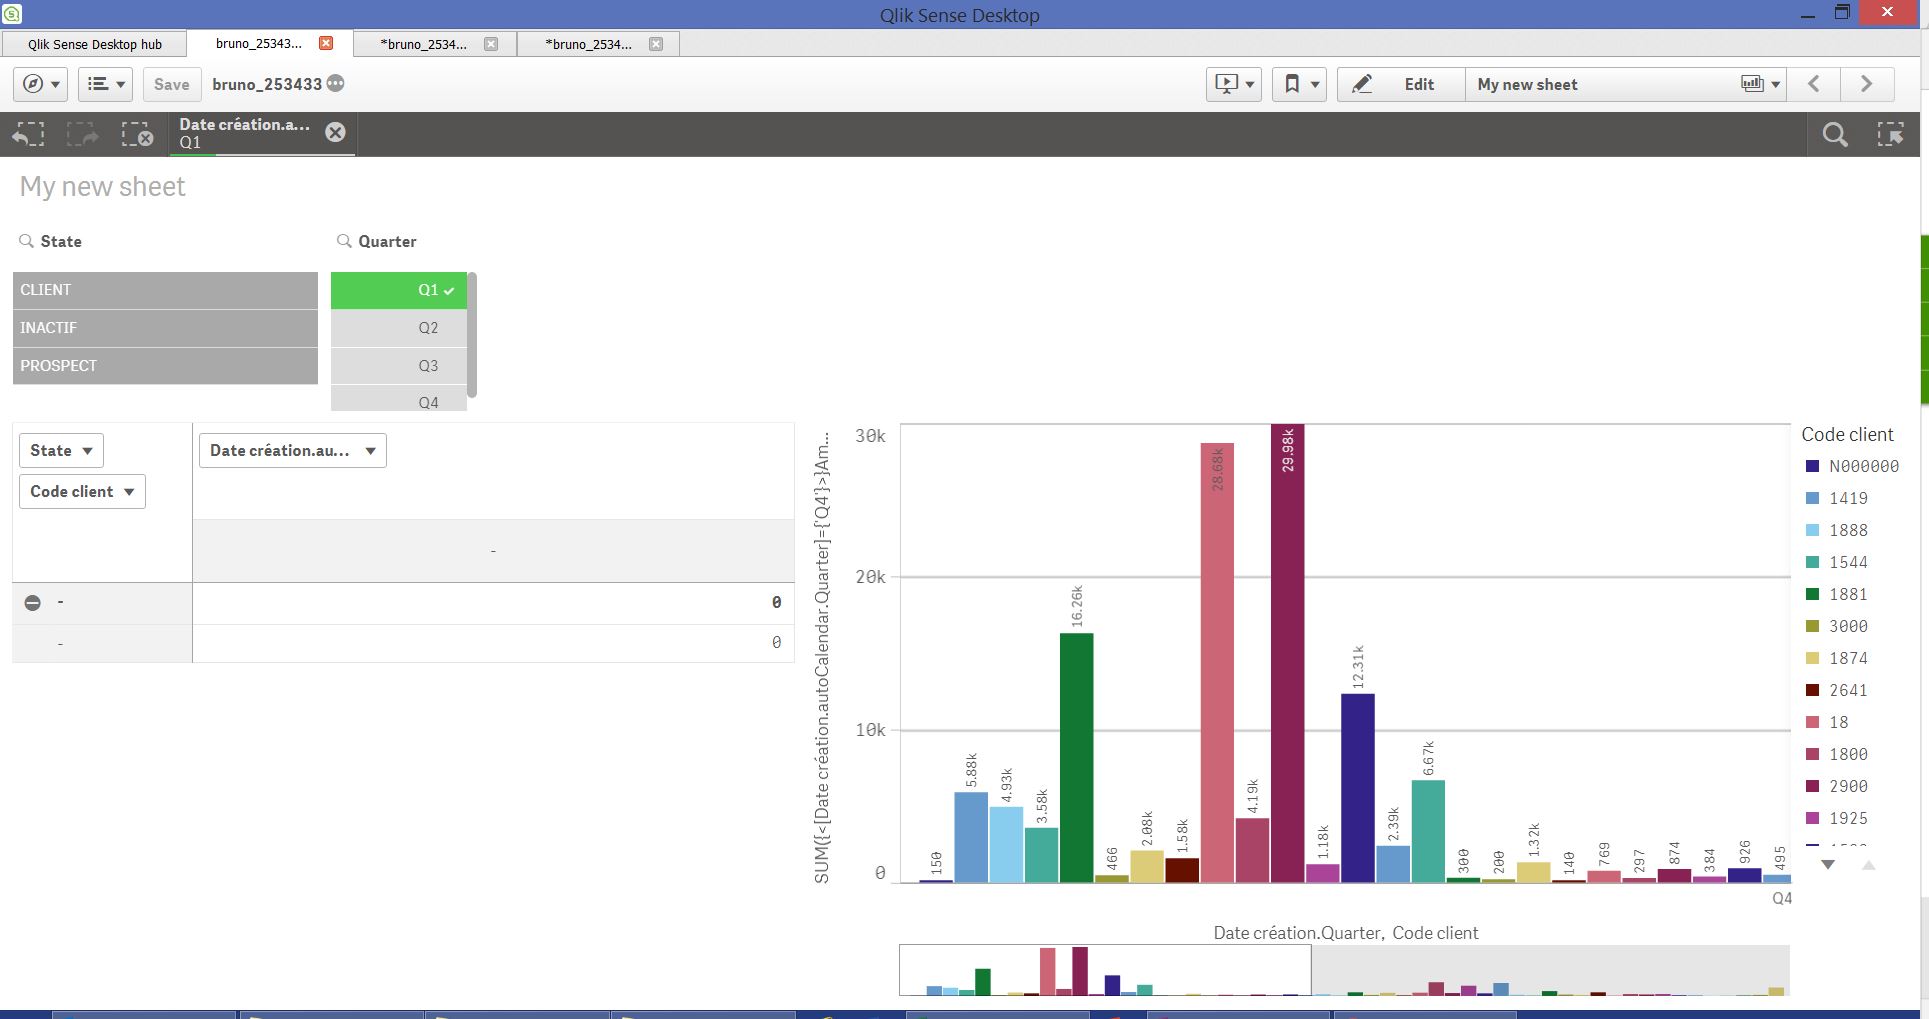Open the storytelling presentation menu
The image size is (1929, 1019).
click(x=1233, y=84)
